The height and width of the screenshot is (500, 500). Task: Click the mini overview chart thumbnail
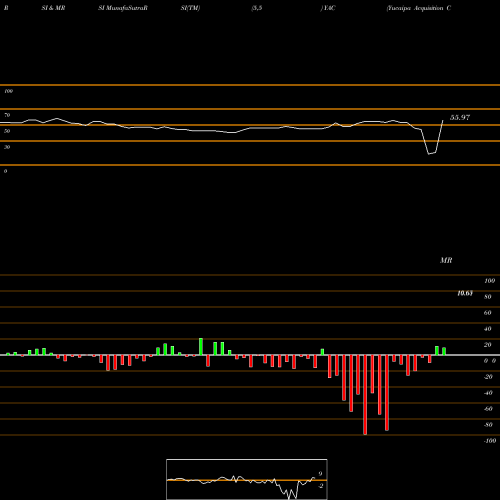[247, 479]
